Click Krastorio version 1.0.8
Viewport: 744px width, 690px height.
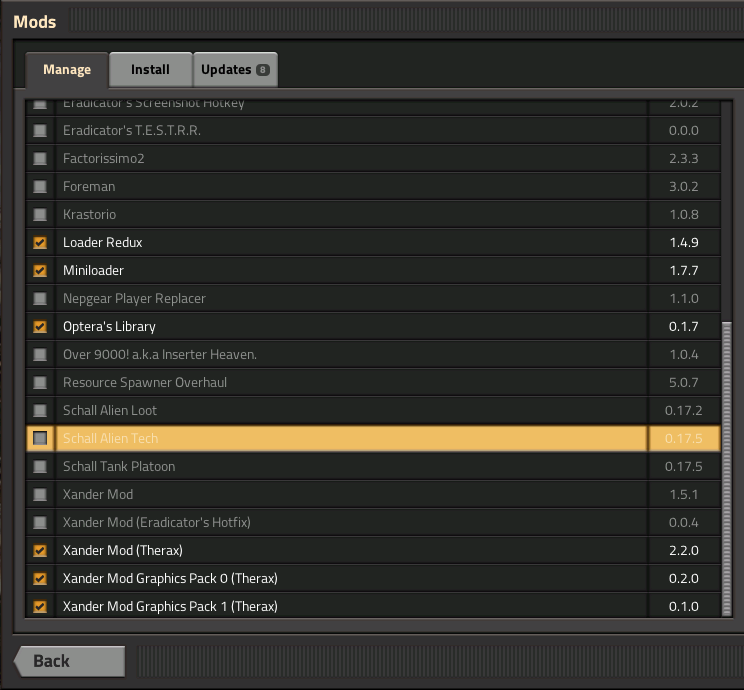pos(684,214)
